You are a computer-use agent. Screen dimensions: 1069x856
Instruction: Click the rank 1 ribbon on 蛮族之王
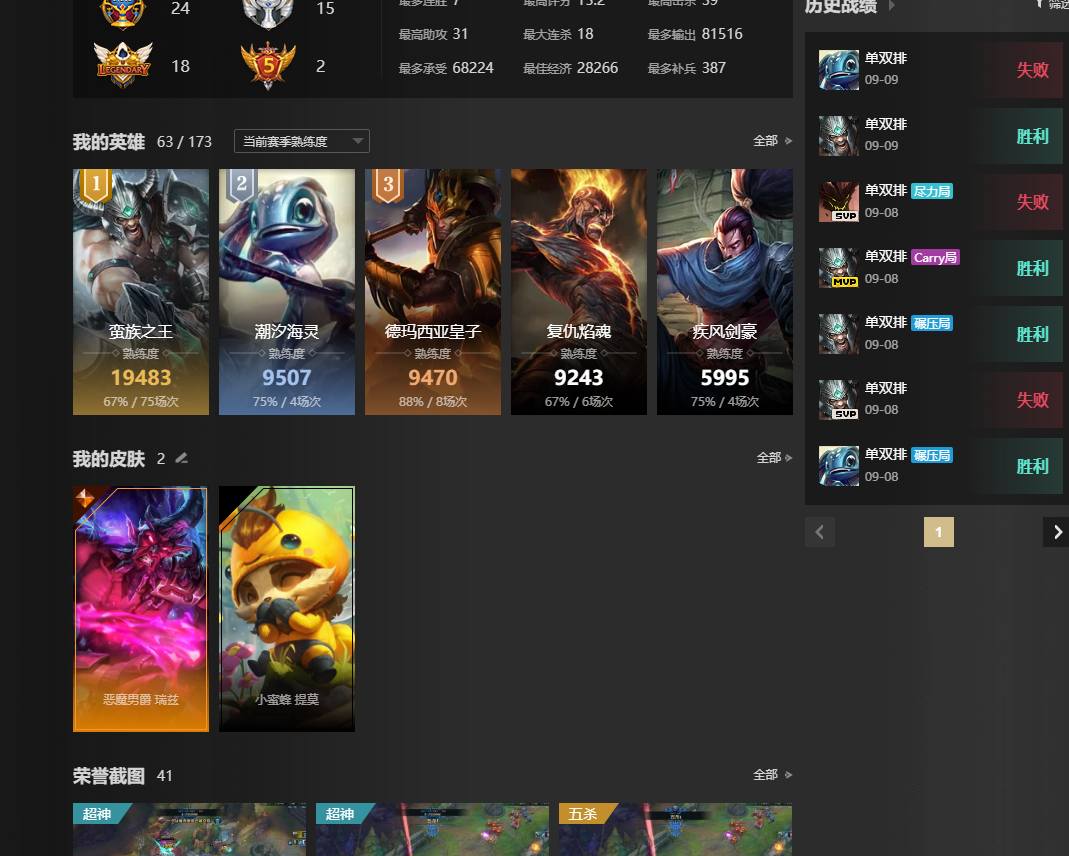tap(95, 185)
